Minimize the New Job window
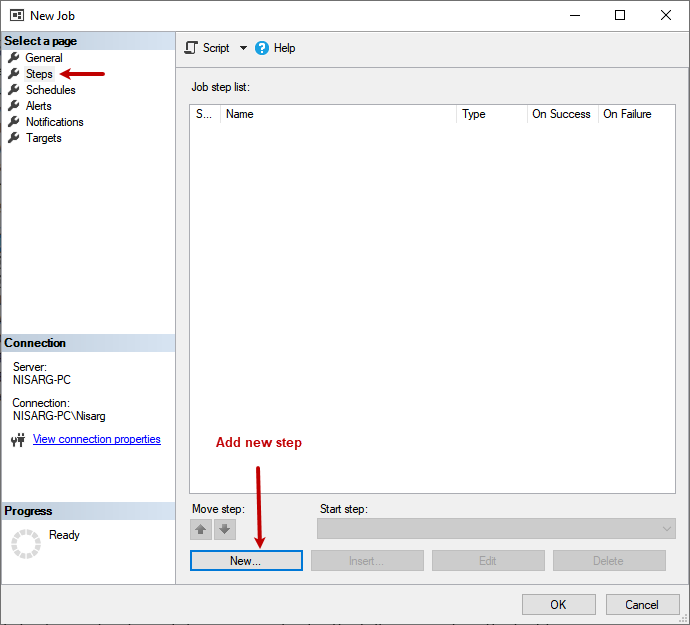This screenshot has height=625, width=690. 575,15
